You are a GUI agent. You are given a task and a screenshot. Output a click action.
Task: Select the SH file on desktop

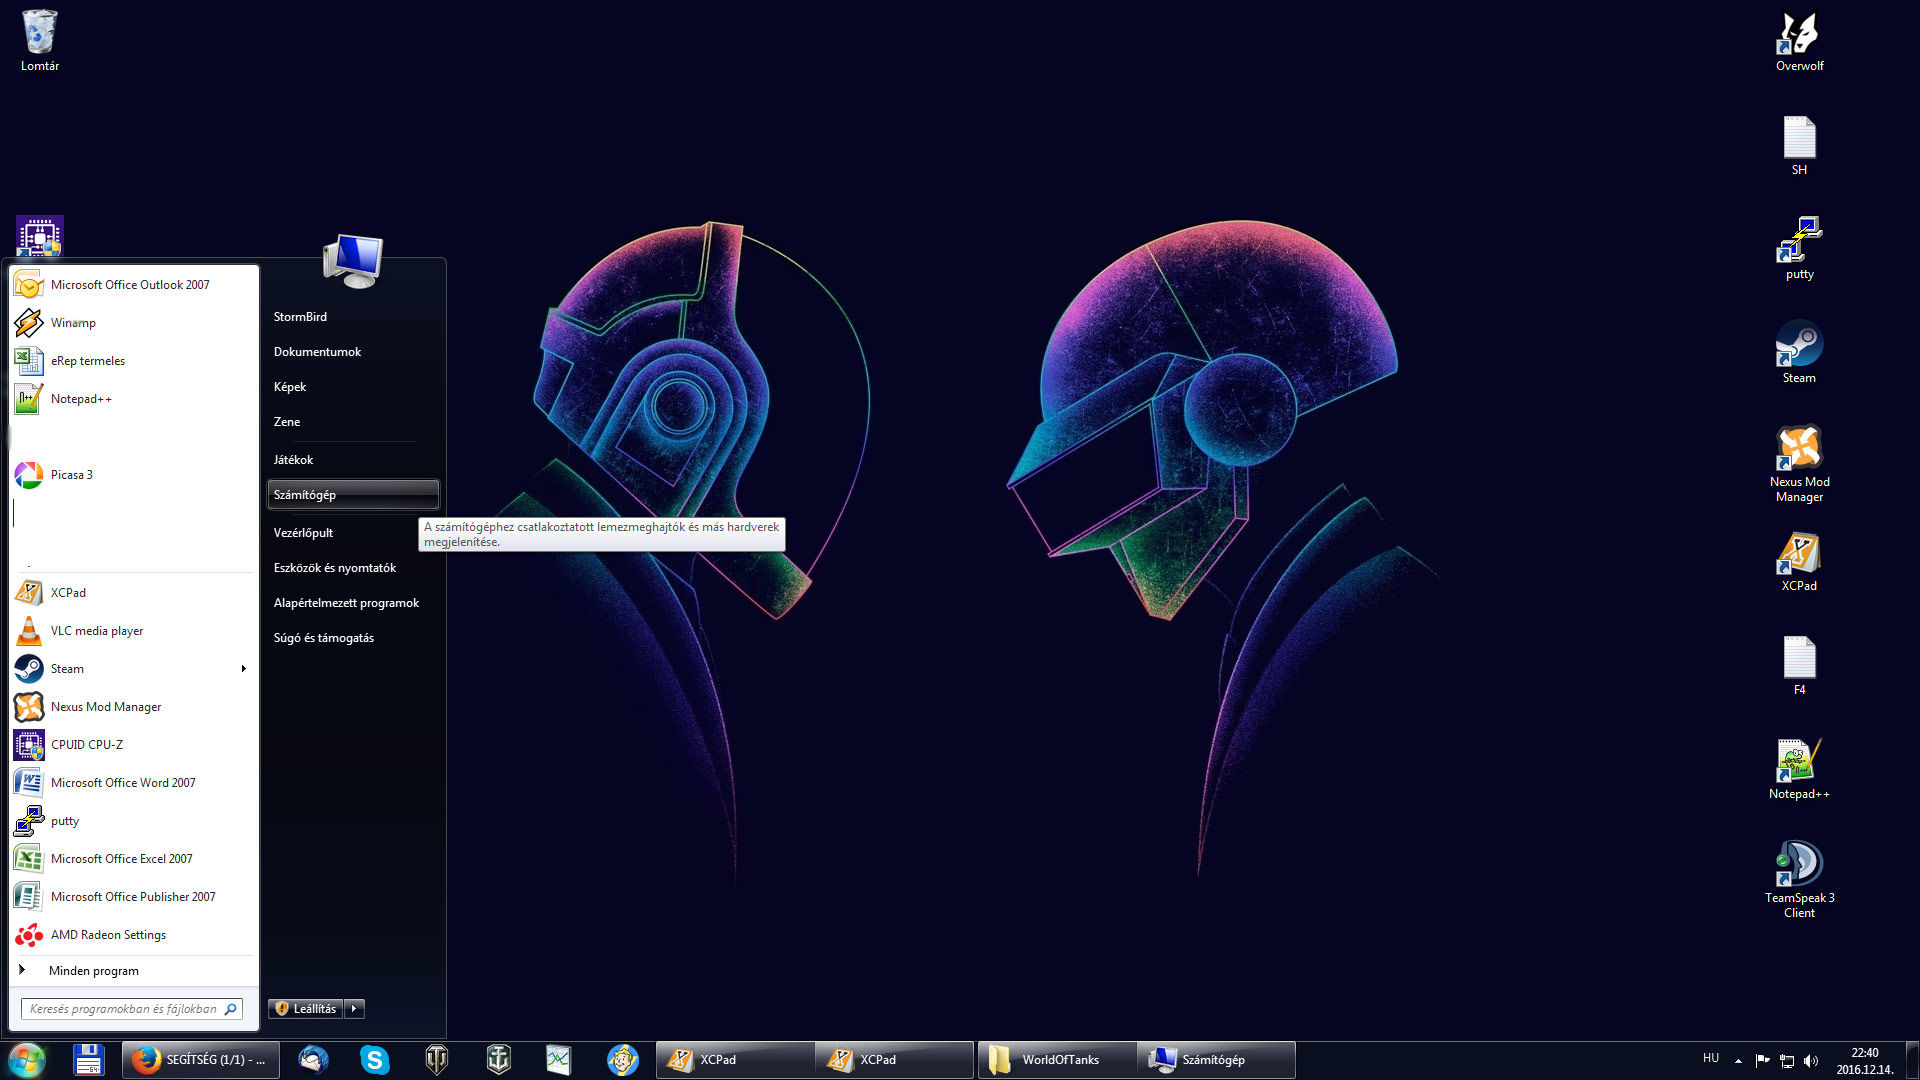[x=1799, y=145]
